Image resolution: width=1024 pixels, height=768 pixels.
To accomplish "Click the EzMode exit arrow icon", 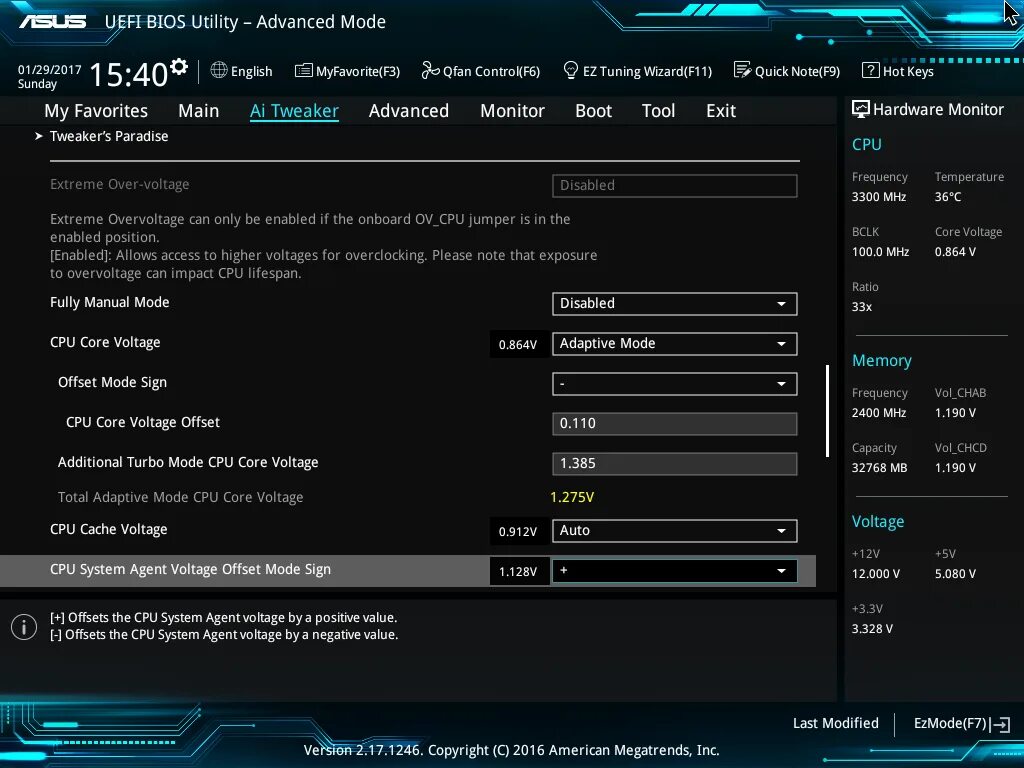I will (1000, 724).
